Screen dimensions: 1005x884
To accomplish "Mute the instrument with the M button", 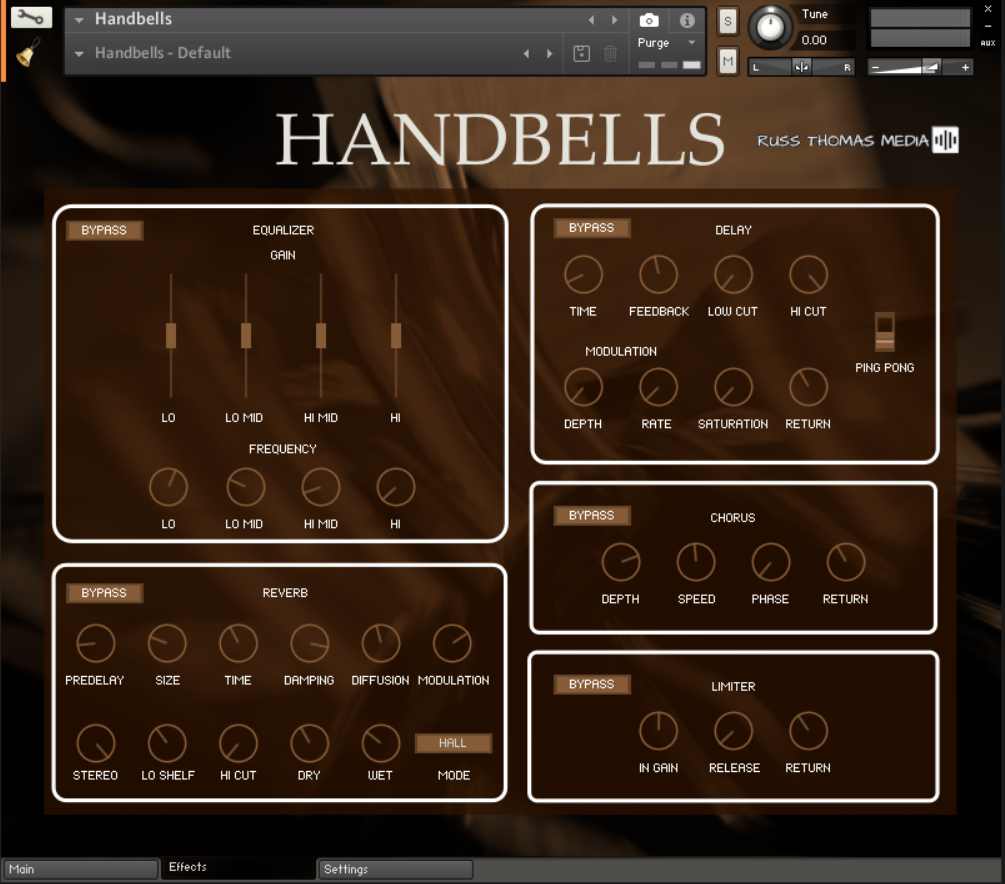I will pyautogui.click(x=727, y=62).
